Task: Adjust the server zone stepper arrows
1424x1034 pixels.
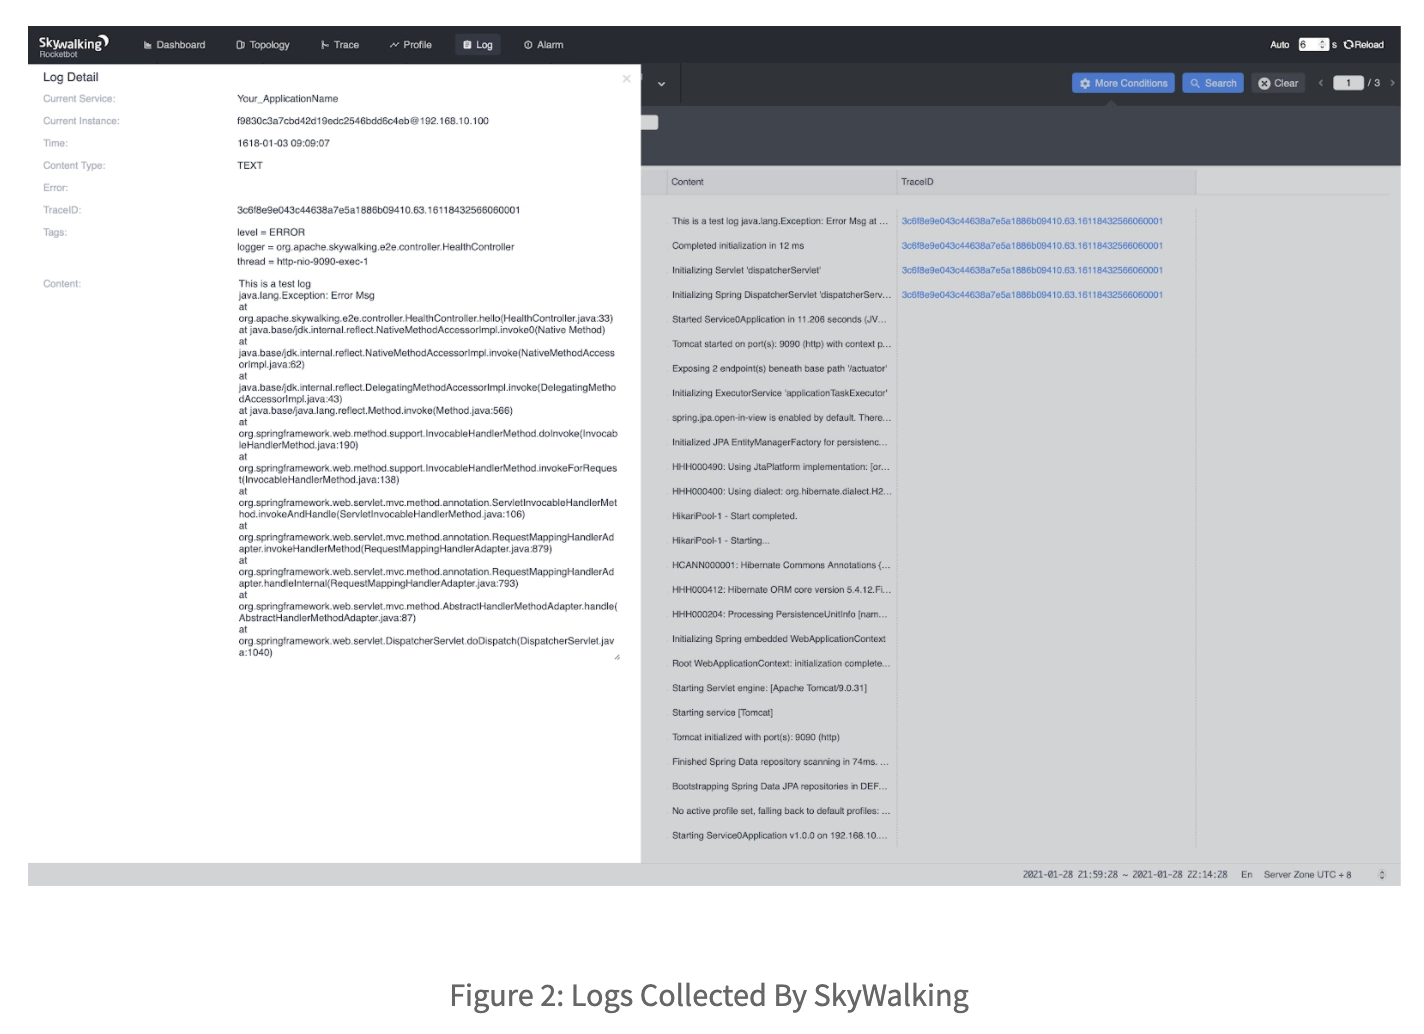Action: tap(1382, 875)
